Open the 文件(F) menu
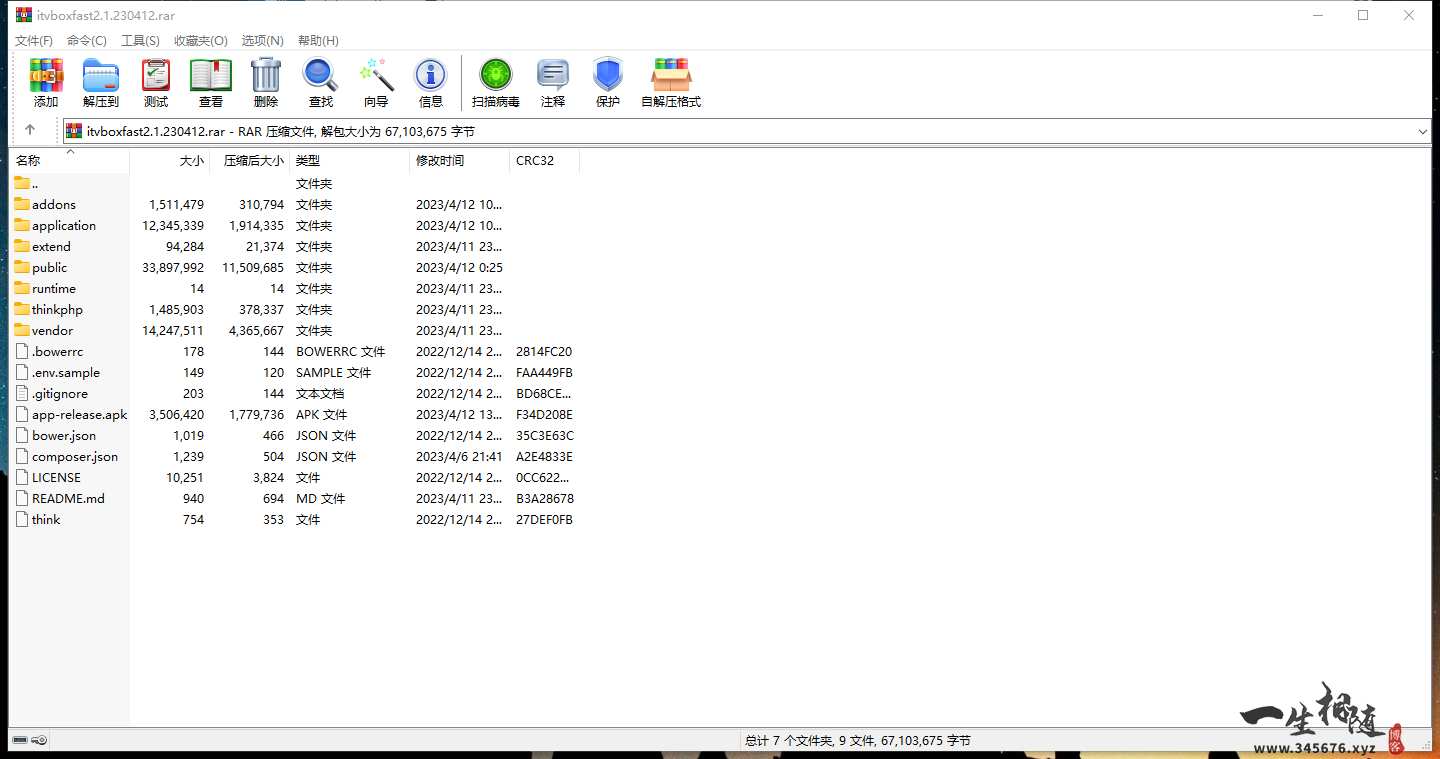This screenshot has width=1440, height=759. 34,41
